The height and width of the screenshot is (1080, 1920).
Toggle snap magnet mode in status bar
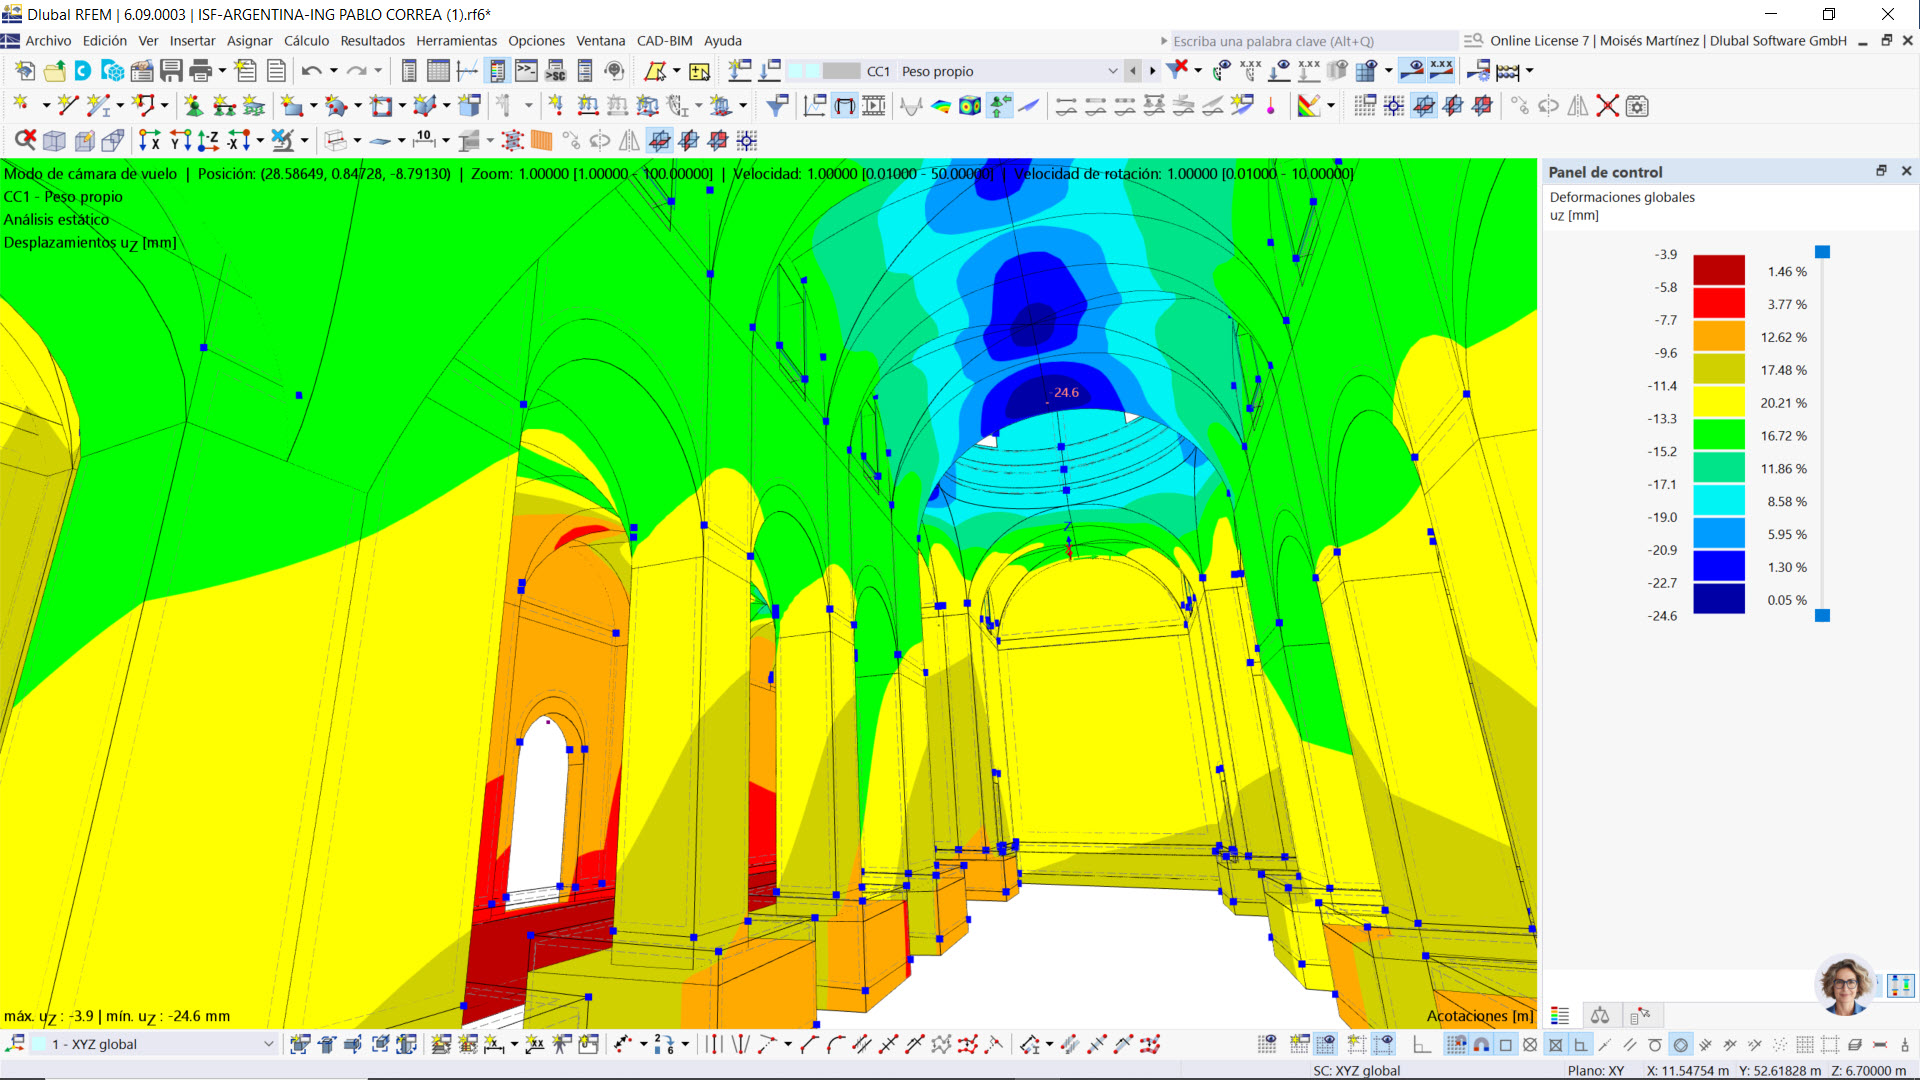click(1480, 1044)
